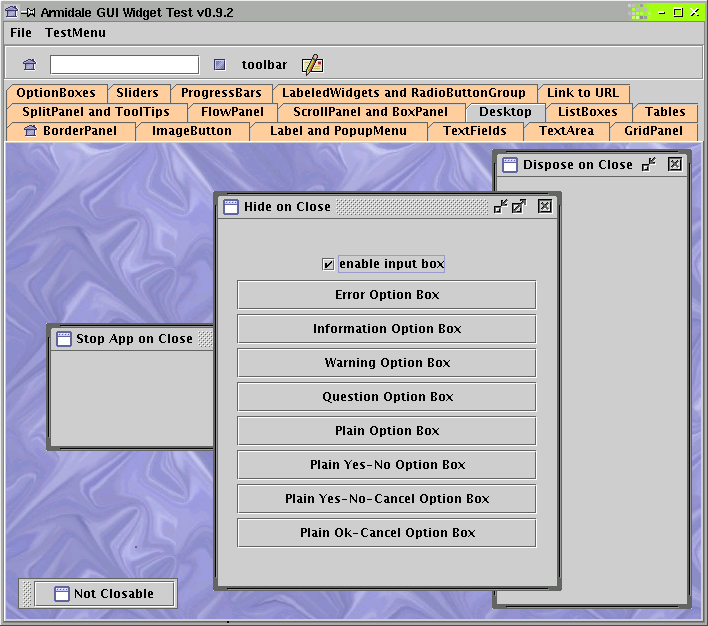Click the Error Option Box button
This screenshot has width=708, height=626.
(387, 295)
